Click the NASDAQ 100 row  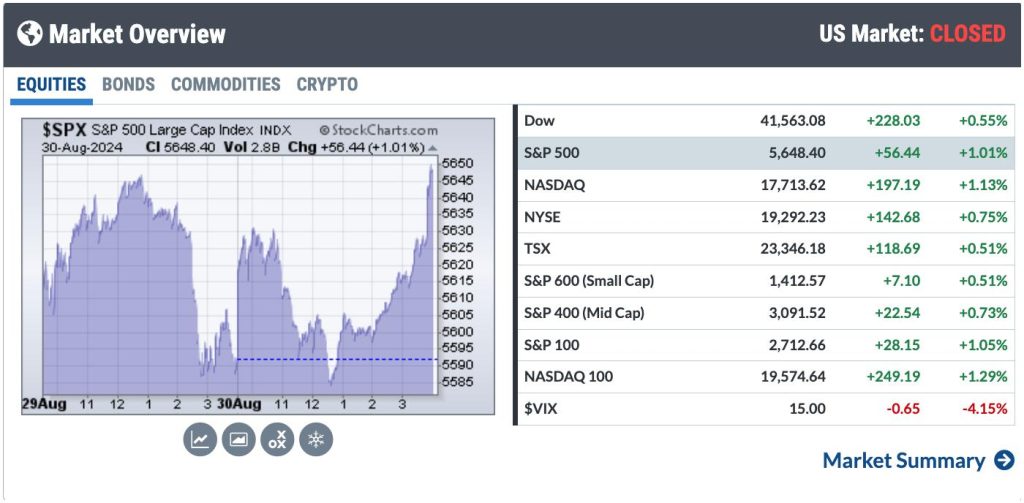[764, 377]
